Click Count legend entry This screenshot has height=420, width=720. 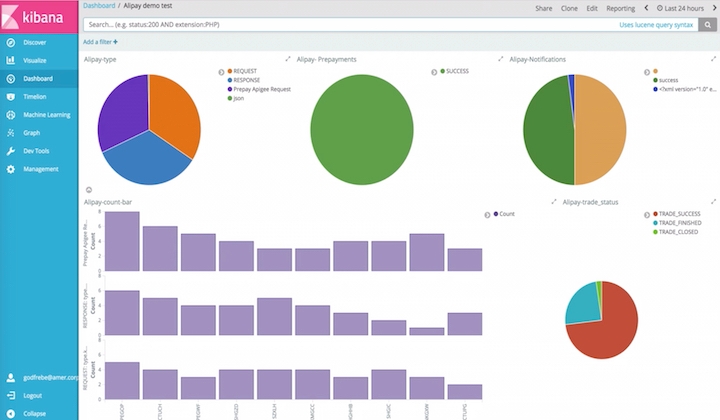[x=504, y=214]
